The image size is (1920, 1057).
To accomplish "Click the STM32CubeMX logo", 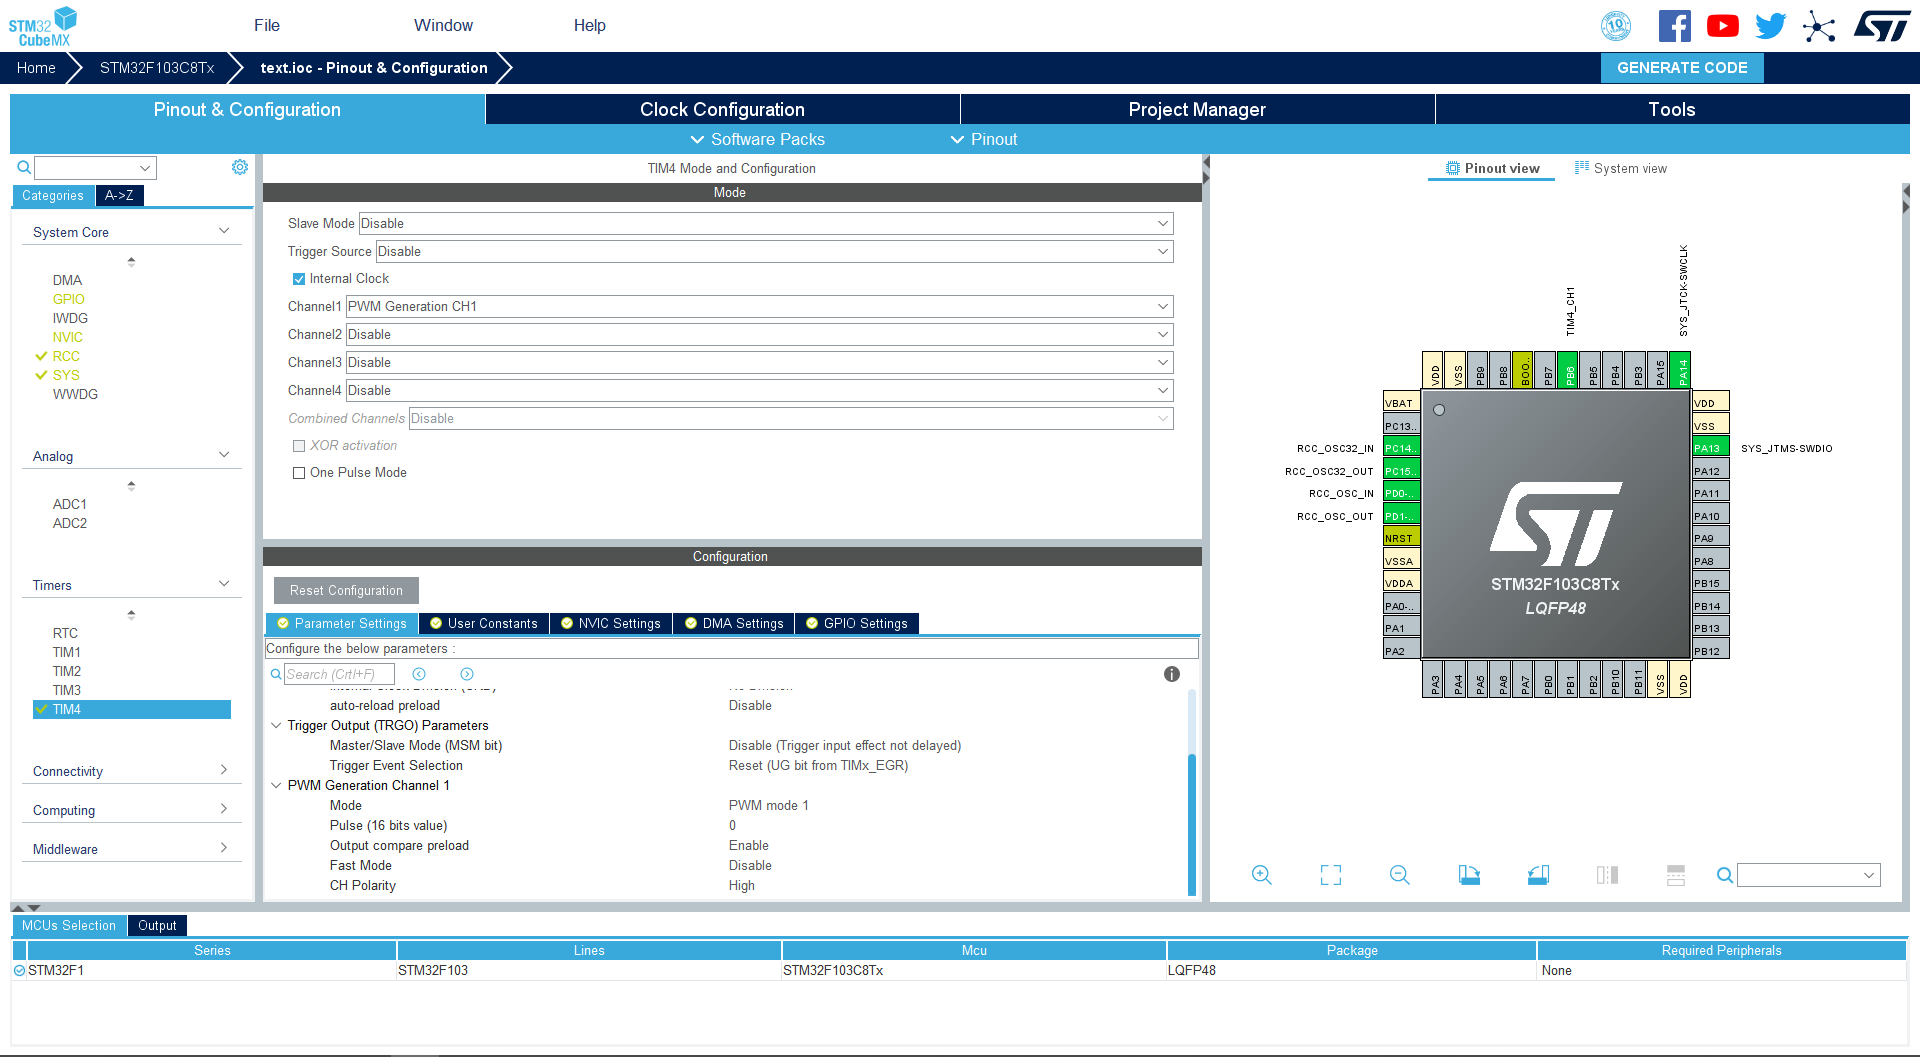I will point(43,26).
